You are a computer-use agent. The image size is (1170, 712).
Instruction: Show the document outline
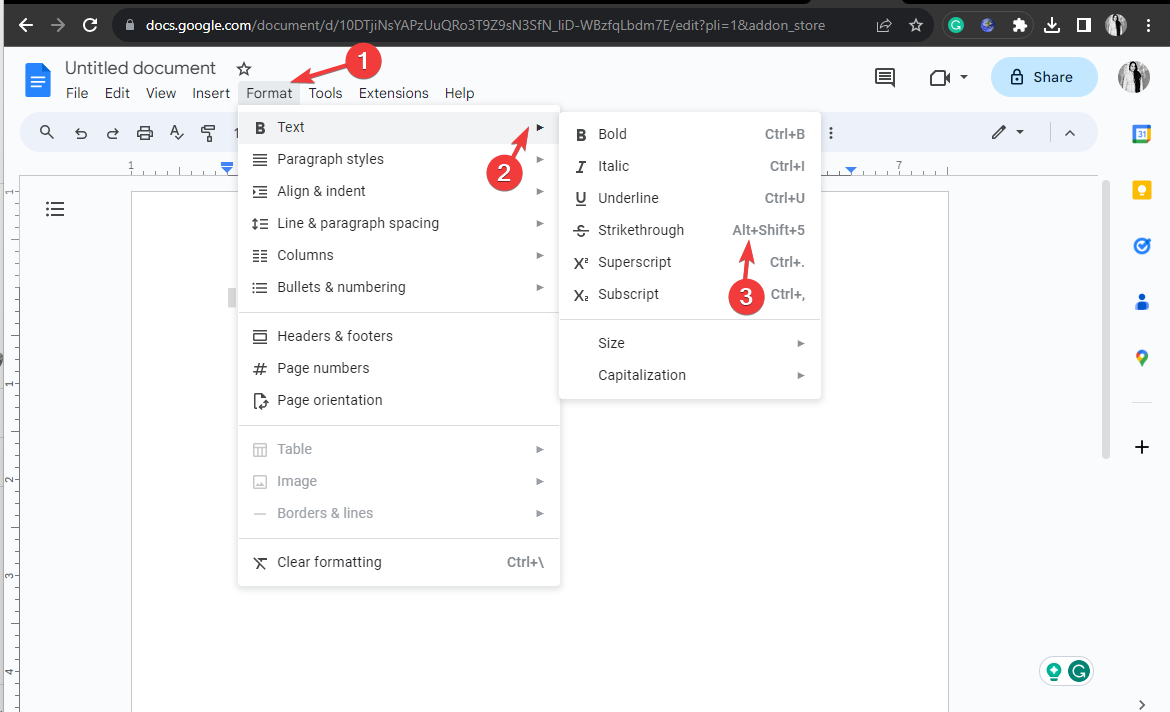55,209
